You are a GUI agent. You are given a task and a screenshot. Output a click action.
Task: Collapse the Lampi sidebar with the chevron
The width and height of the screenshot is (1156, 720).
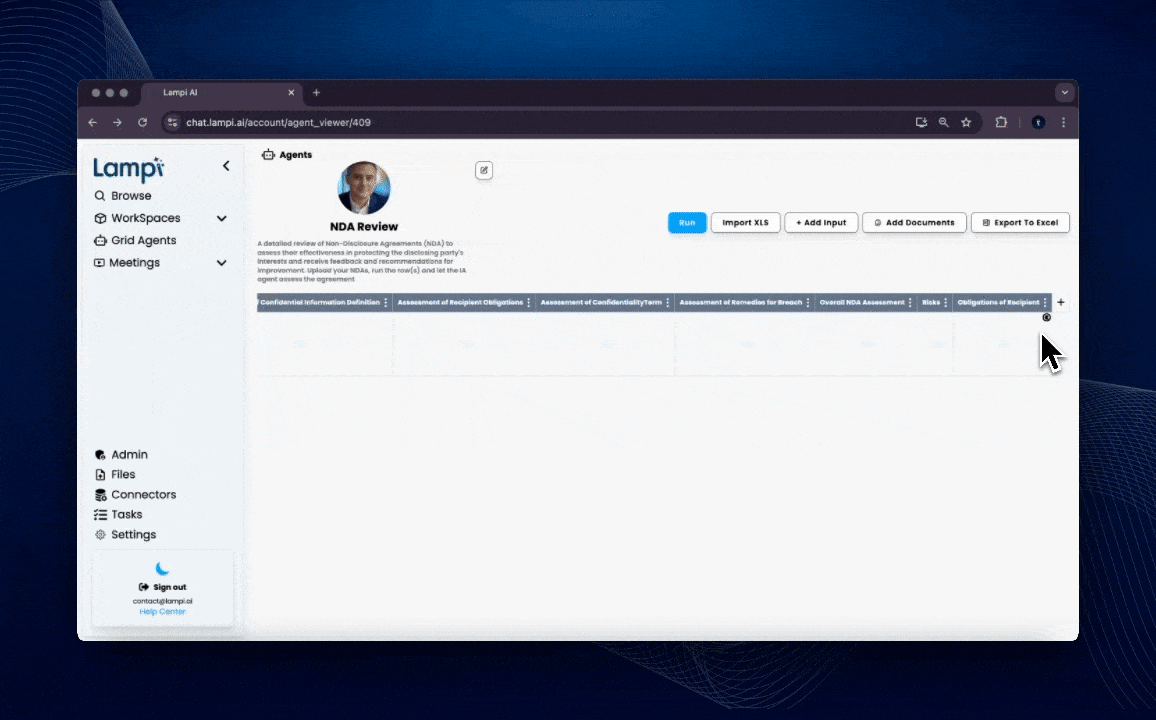226,166
